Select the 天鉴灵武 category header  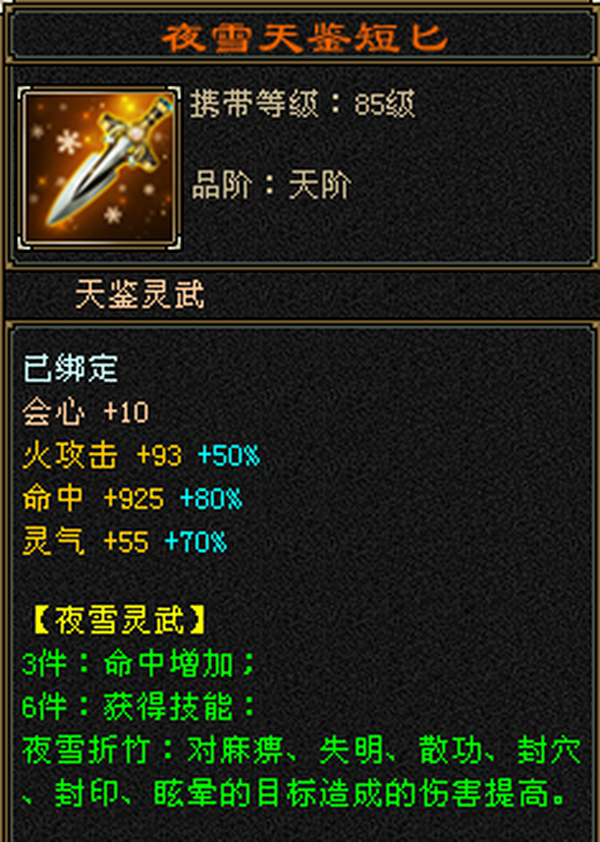pos(140,294)
